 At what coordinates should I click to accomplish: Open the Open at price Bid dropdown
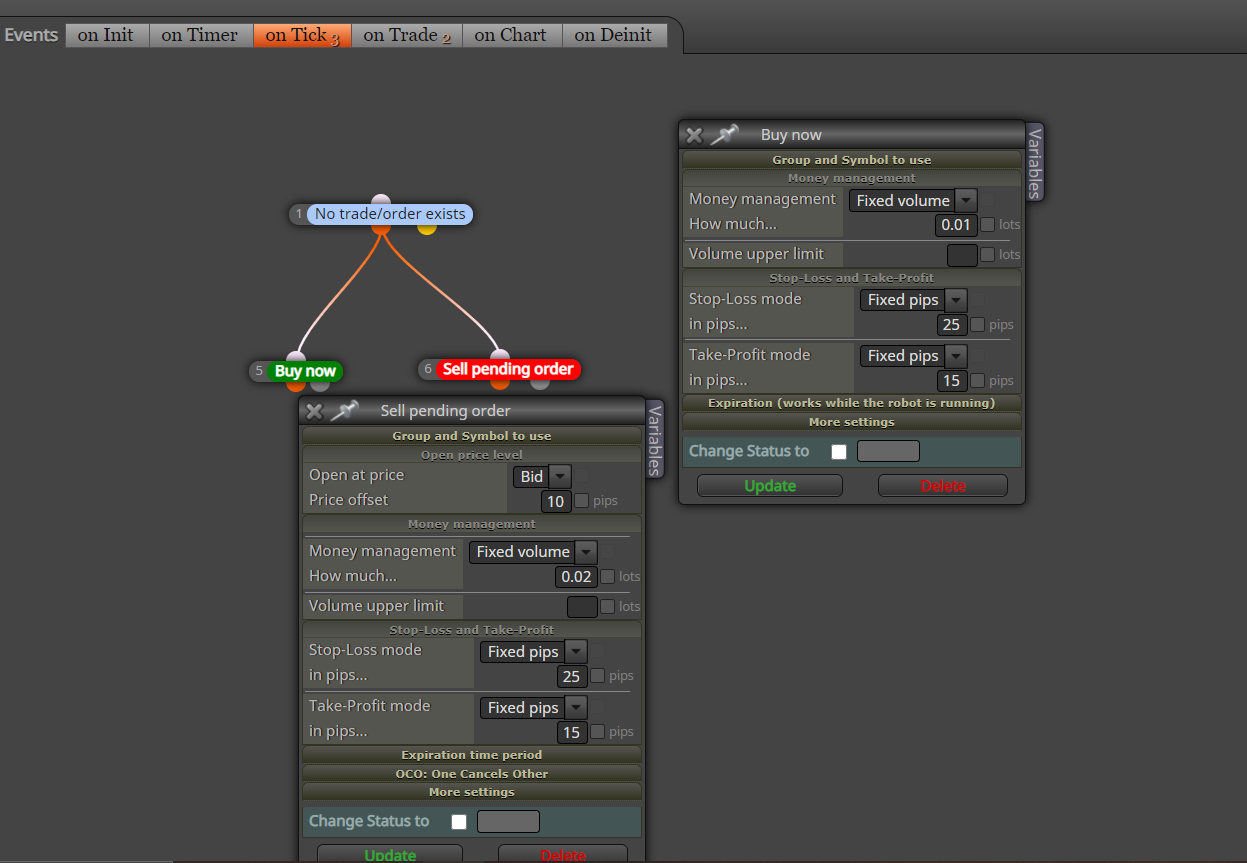click(542, 476)
